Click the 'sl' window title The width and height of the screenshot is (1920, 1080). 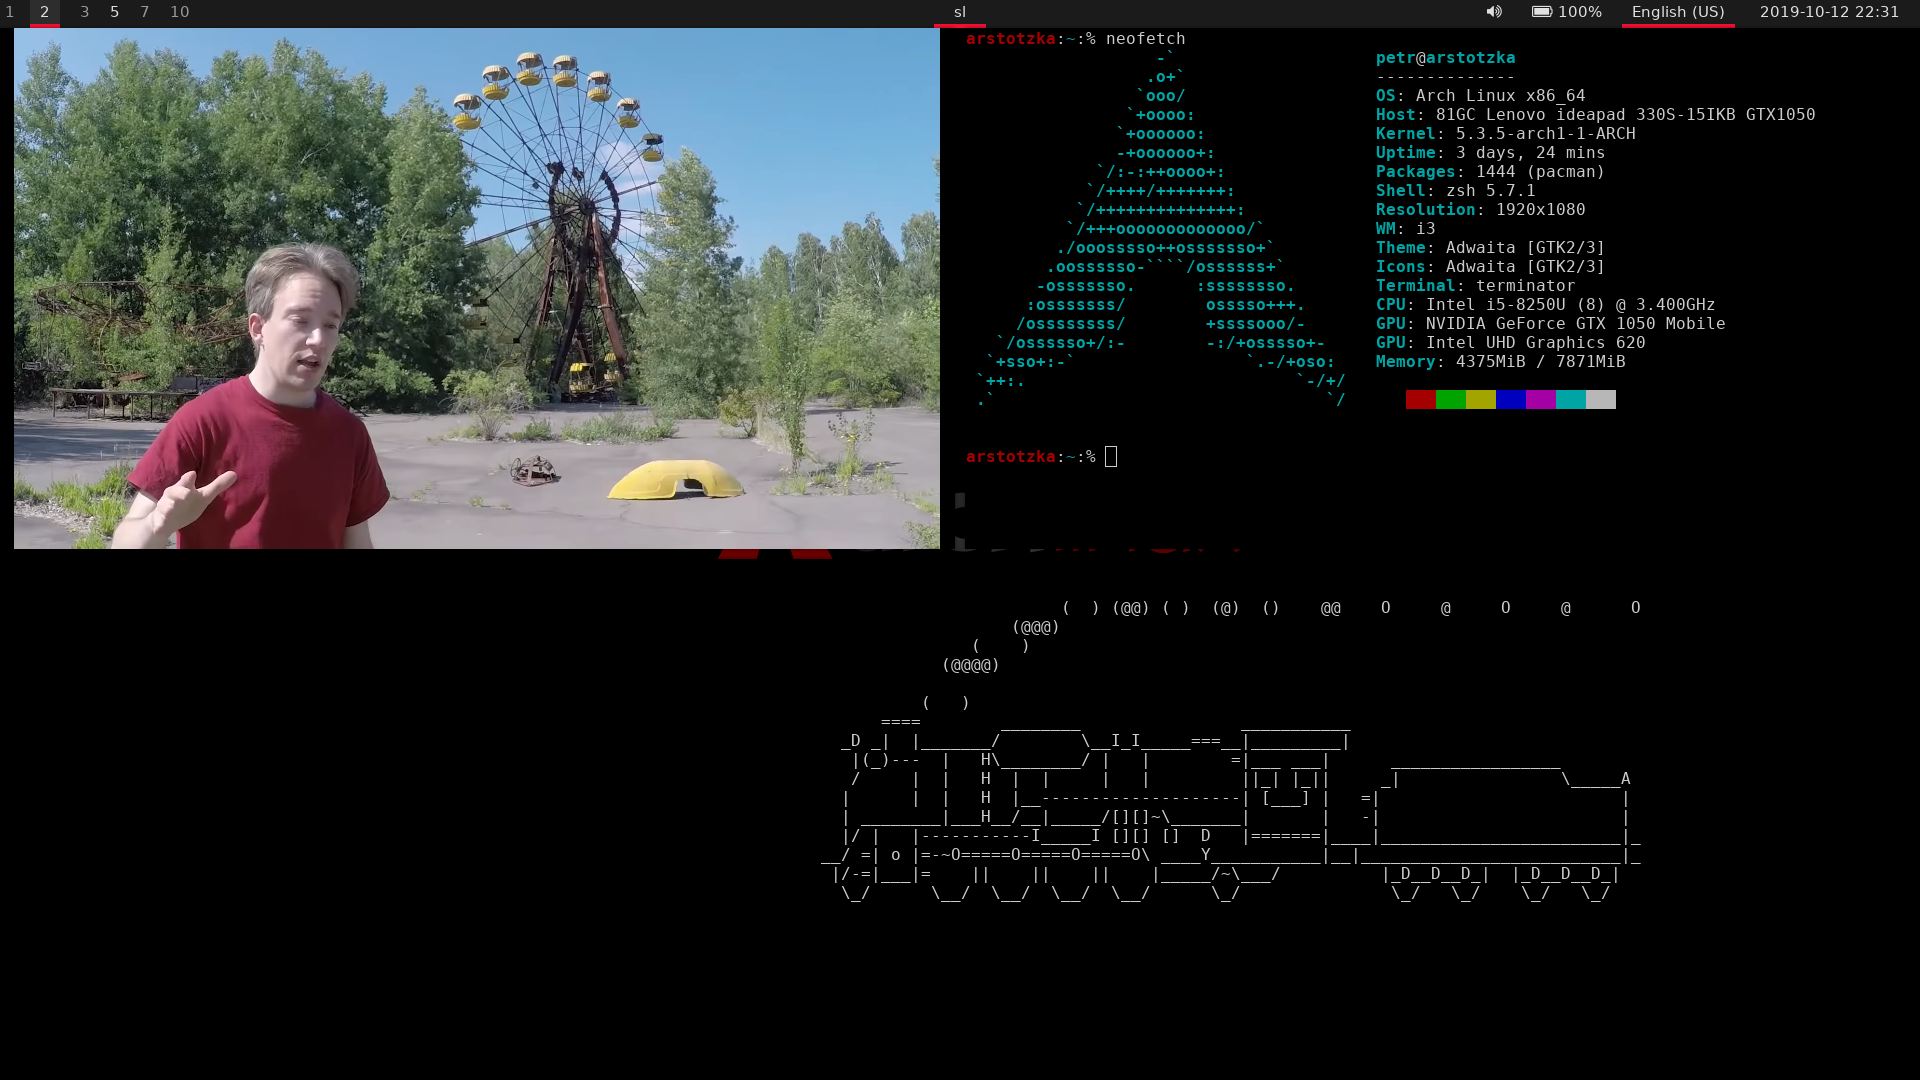pyautogui.click(x=959, y=12)
